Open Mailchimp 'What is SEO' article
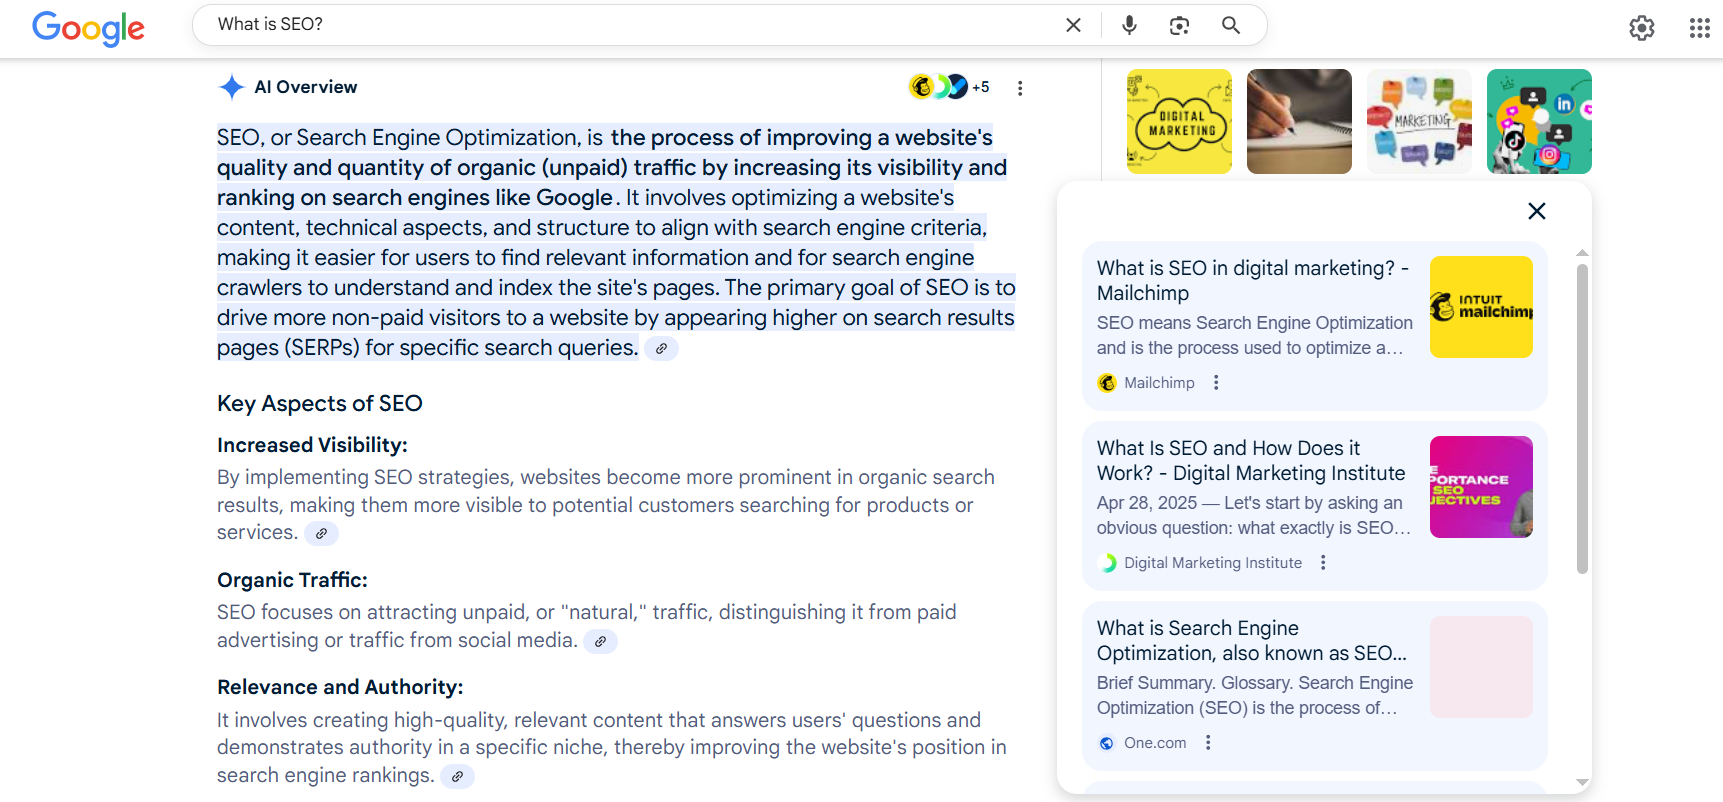 [1252, 281]
